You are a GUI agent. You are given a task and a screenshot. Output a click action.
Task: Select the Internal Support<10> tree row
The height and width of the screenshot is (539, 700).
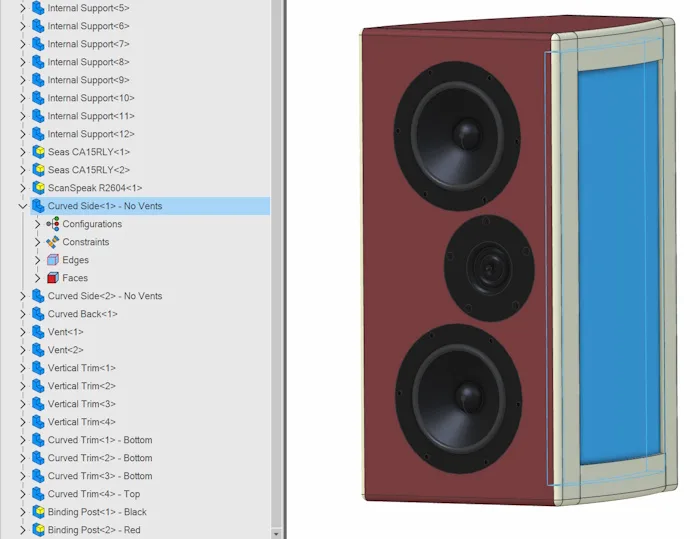pos(91,98)
